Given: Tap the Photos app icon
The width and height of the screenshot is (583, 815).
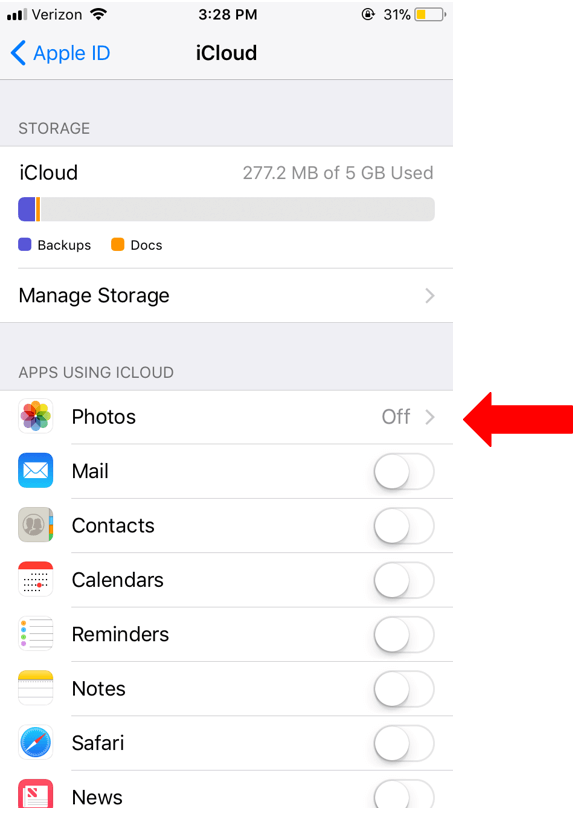Looking at the screenshot, I should 36,416.
